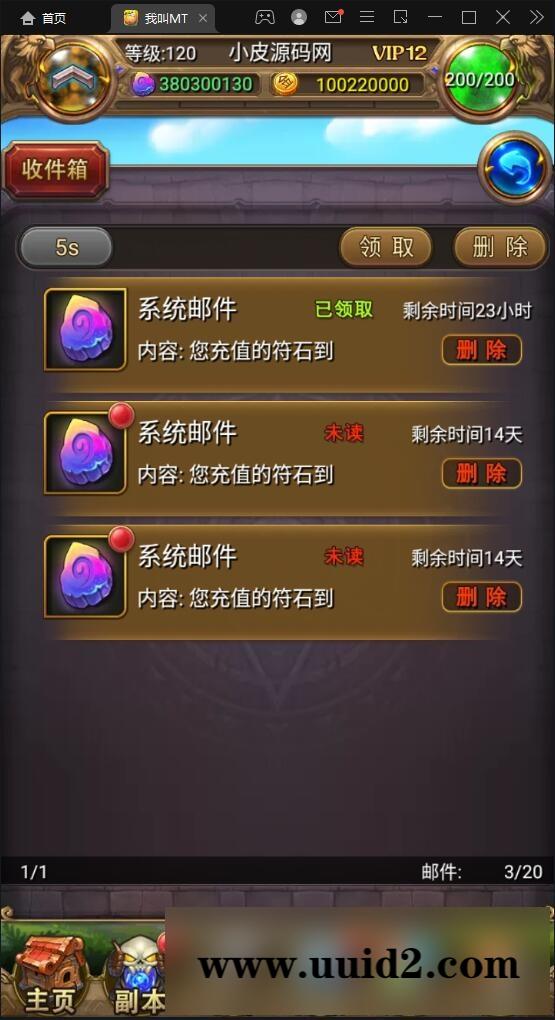Image resolution: width=555 pixels, height=1020 pixels.
Task: Close the 我叫MT tab
Action: coord(202,18)
